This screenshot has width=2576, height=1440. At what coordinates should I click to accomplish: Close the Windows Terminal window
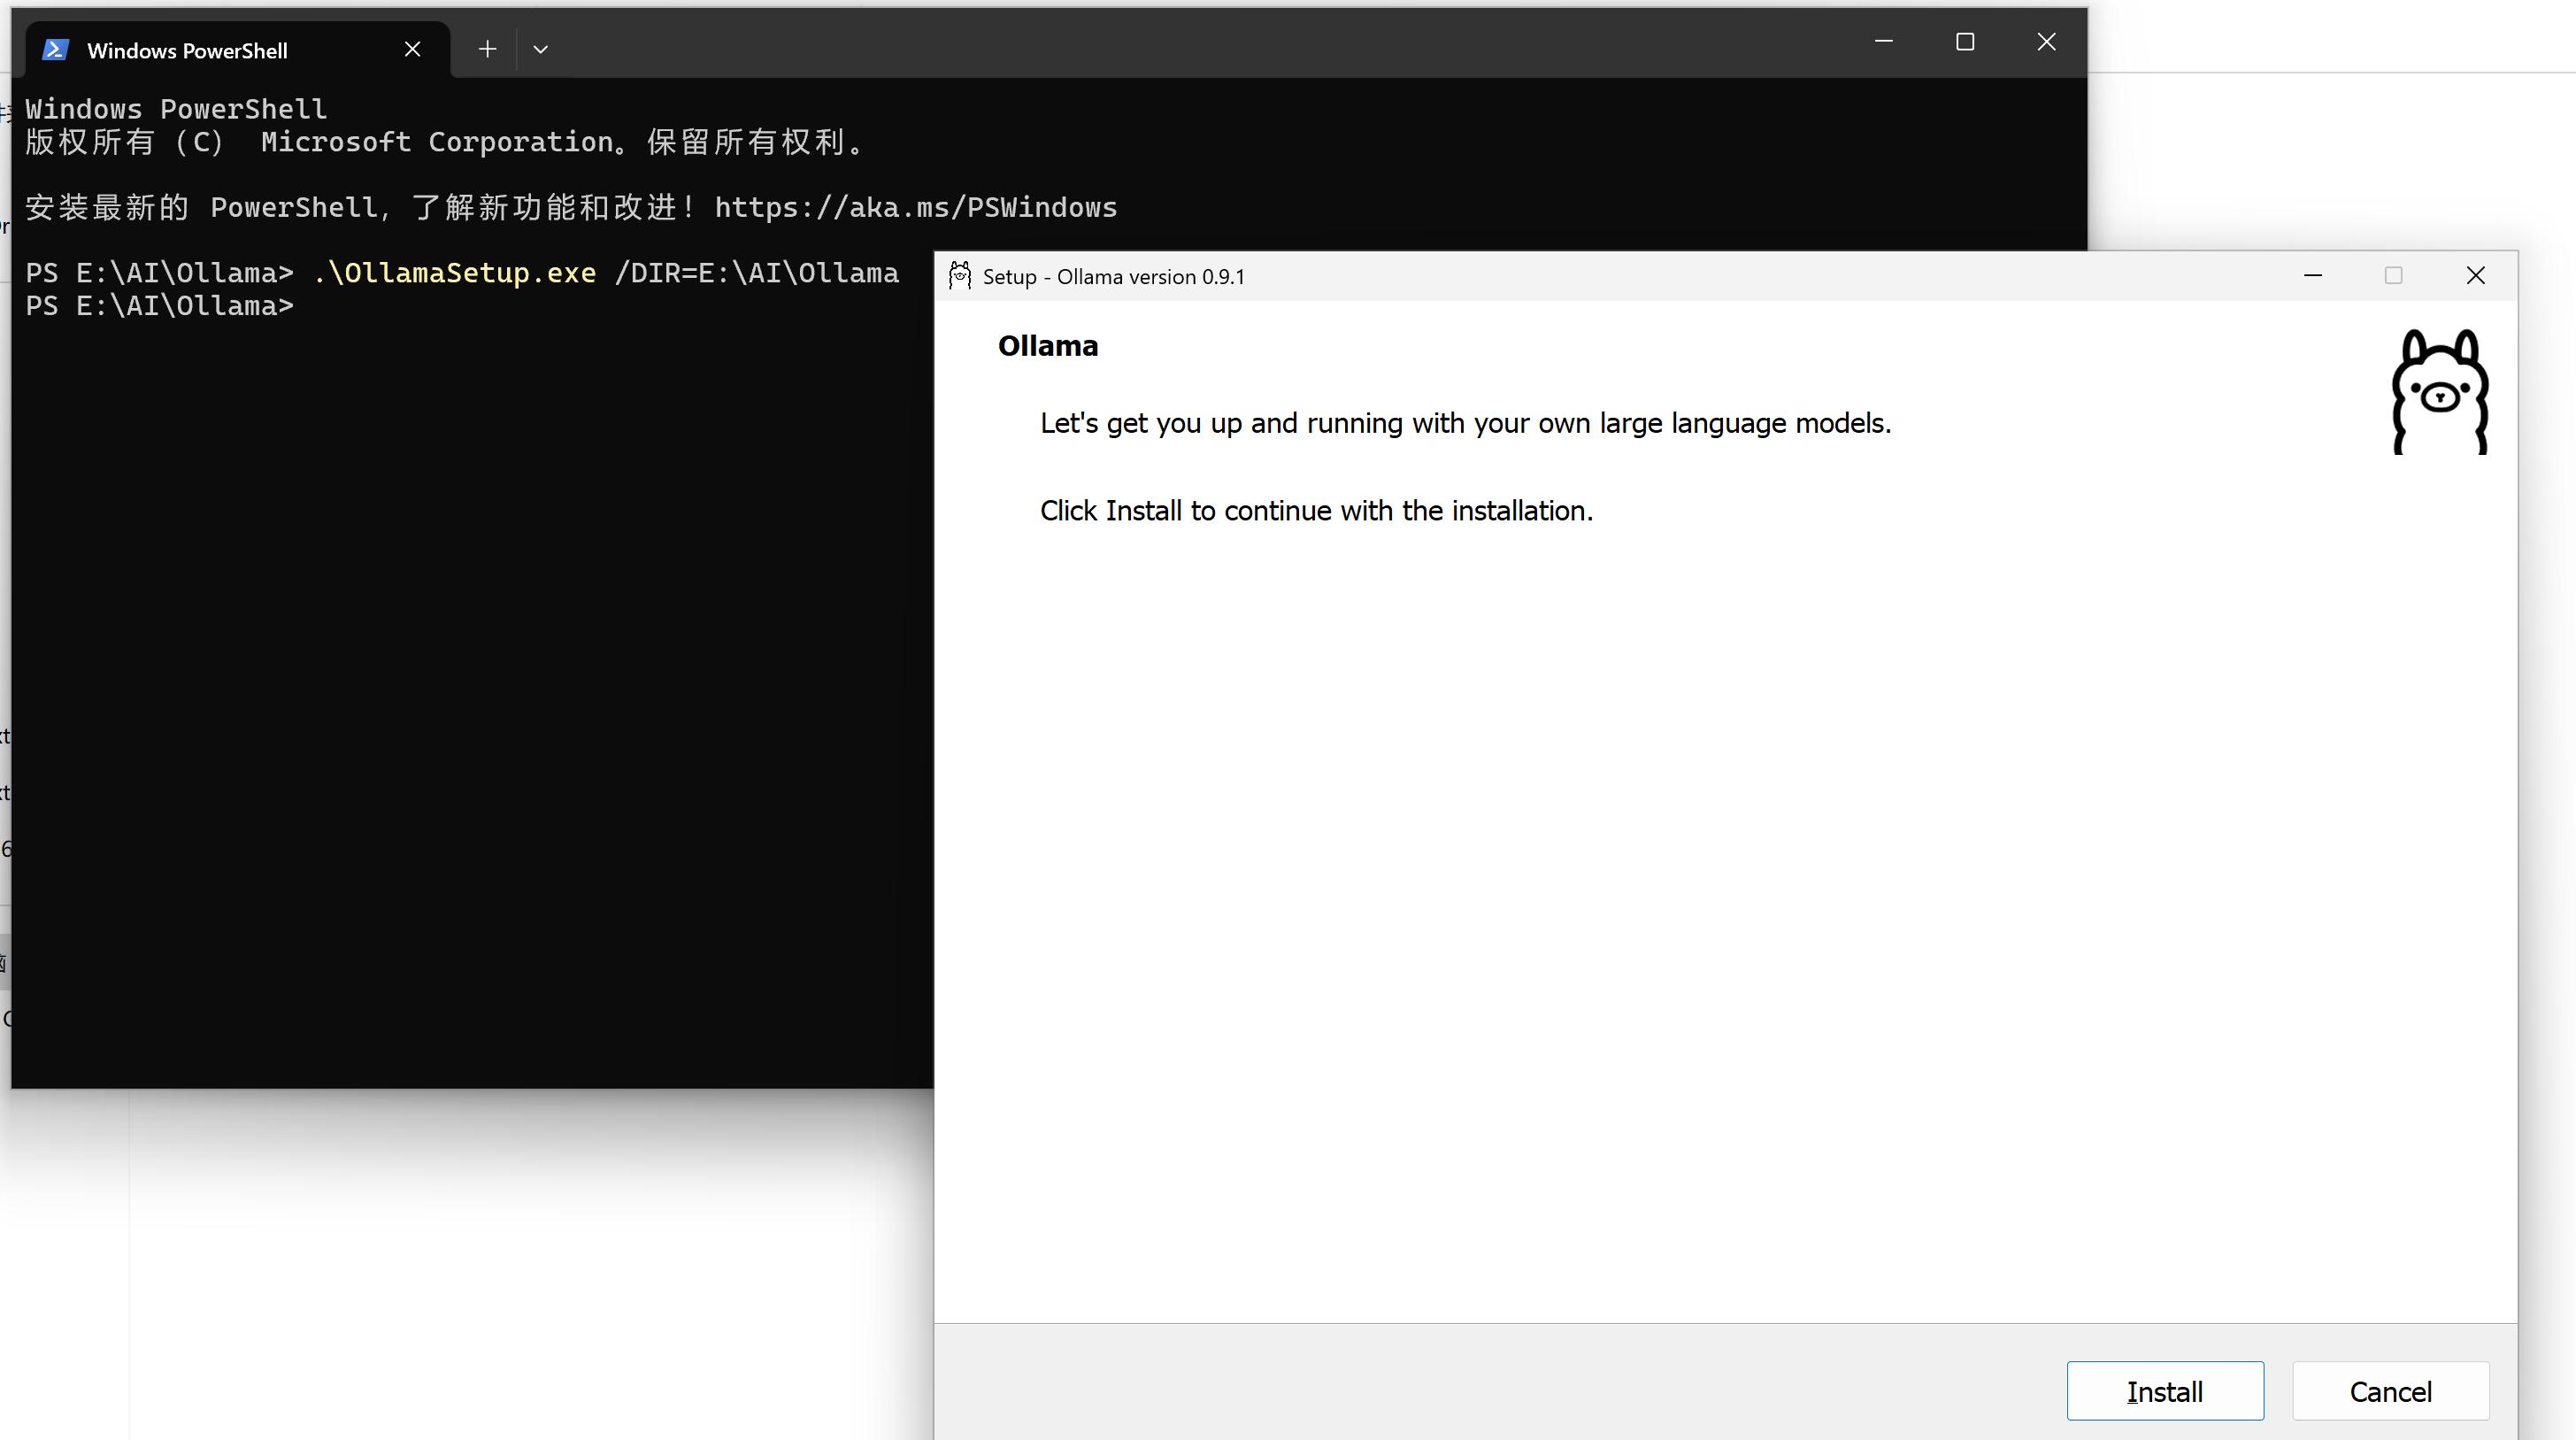pyautogui.click(x=2046, y=42)
